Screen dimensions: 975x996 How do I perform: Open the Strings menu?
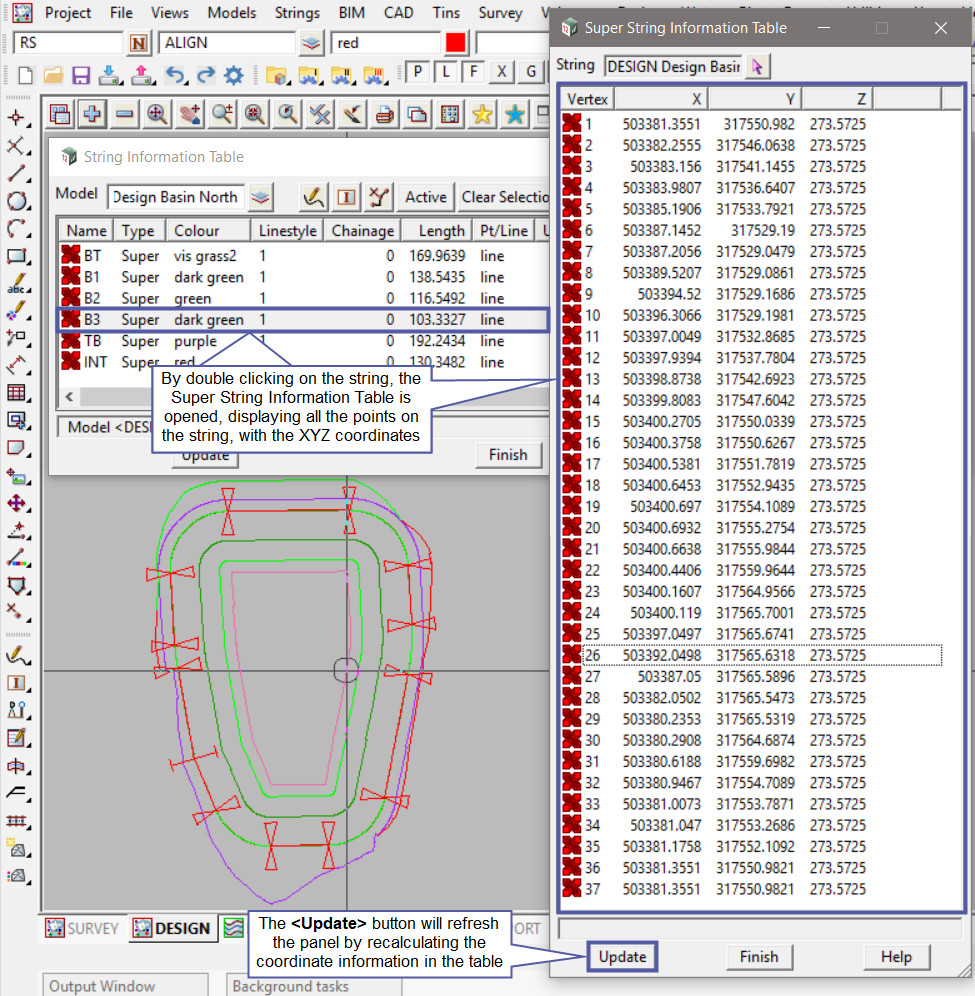(296, 13)
